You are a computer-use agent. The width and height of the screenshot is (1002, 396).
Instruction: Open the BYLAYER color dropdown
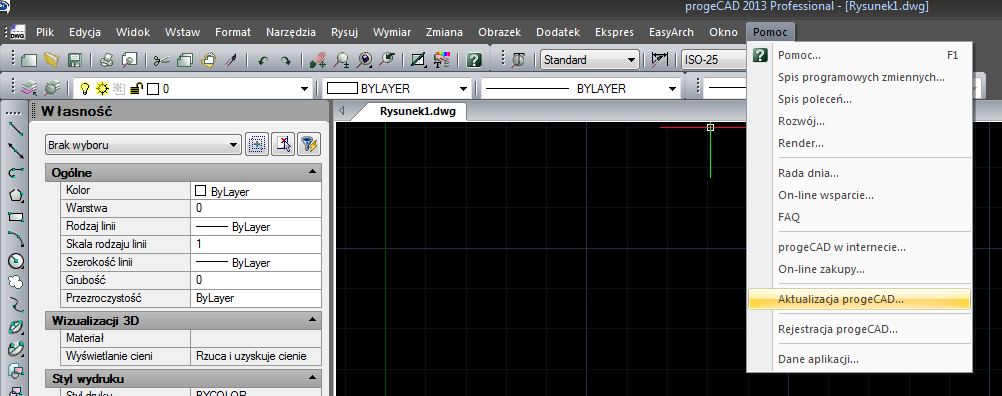click(x=463, y=89)
